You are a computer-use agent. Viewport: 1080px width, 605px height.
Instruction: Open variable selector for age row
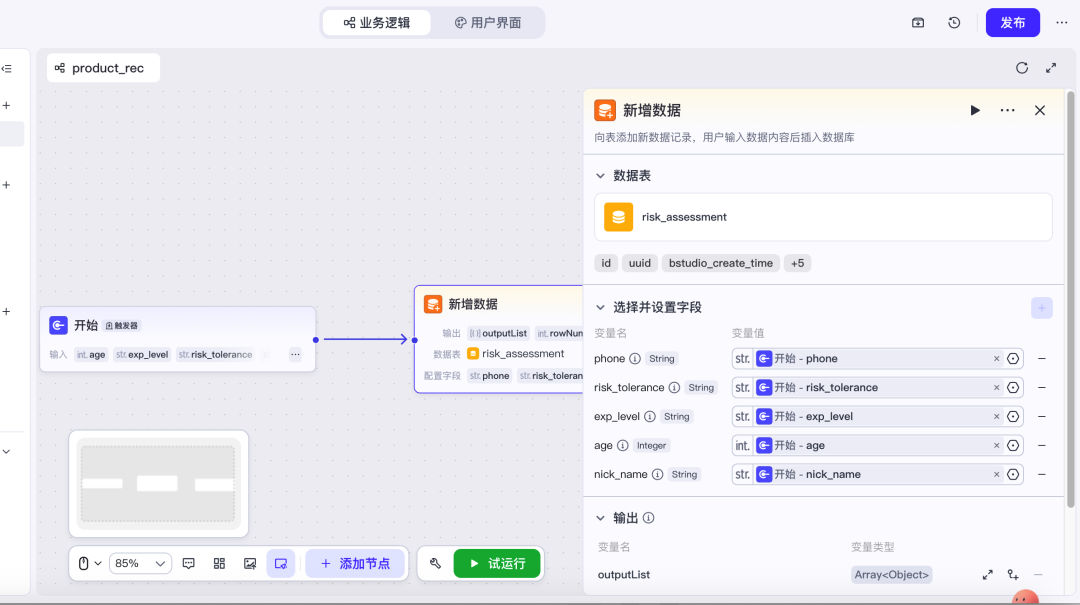click(x=1013, y=445)
